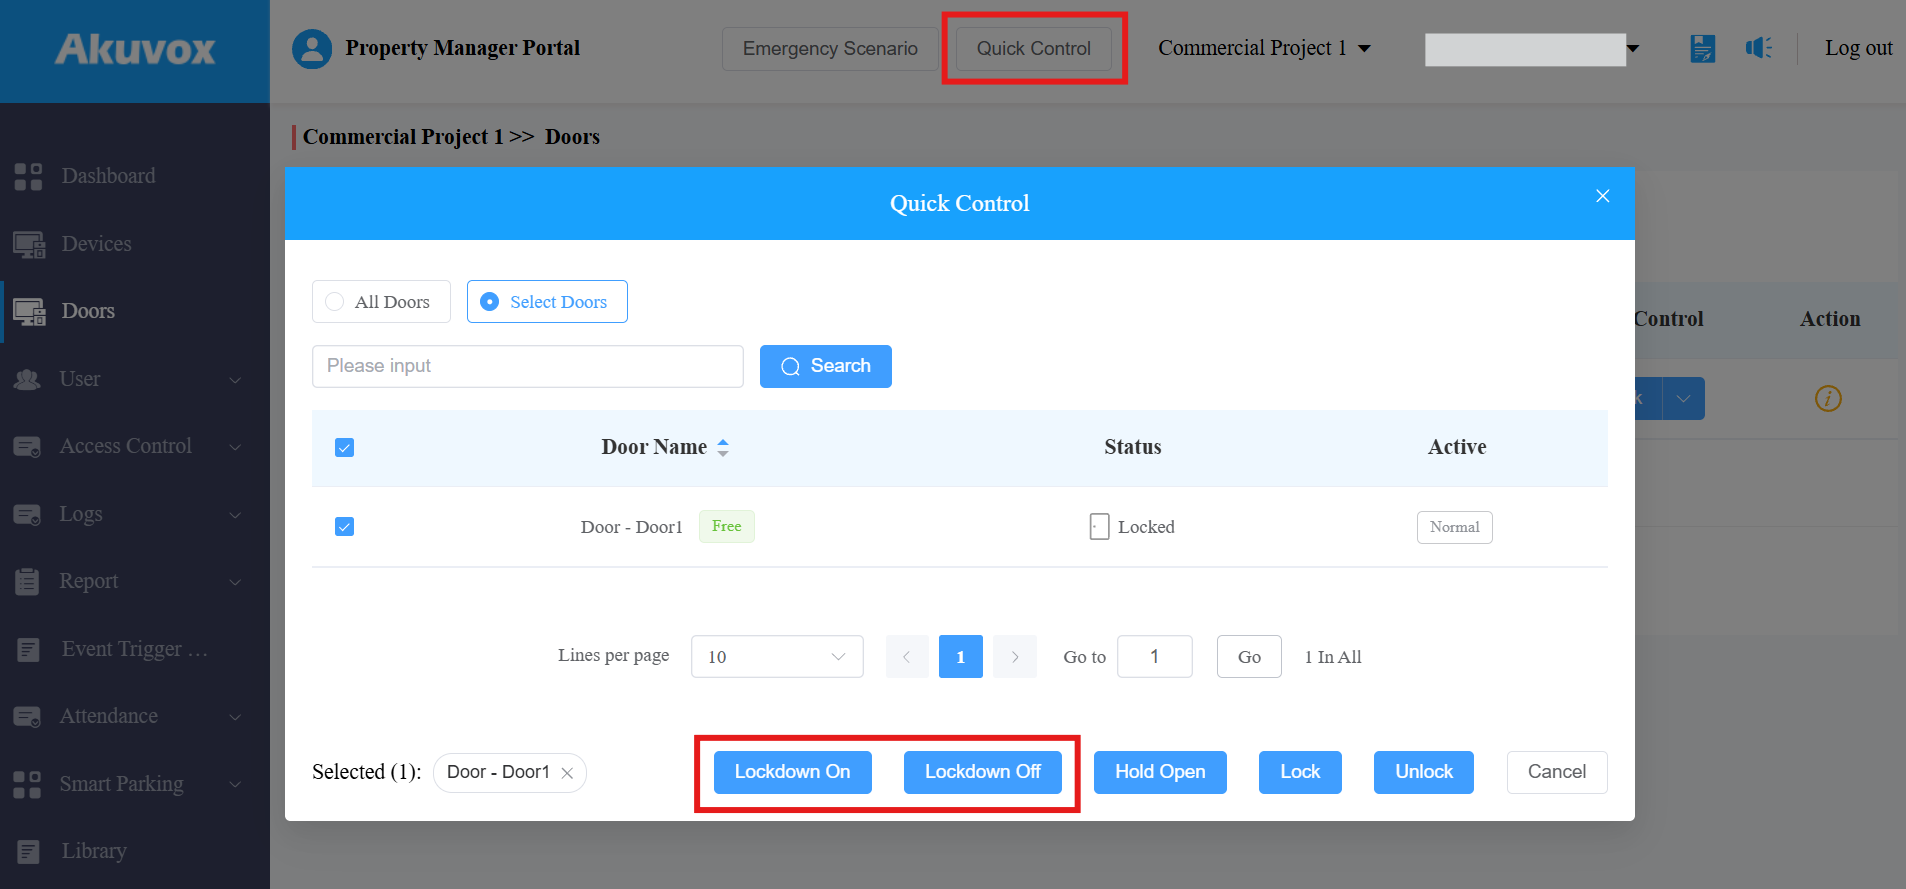Click the property manager avatar icon

[x=312, y=49]
